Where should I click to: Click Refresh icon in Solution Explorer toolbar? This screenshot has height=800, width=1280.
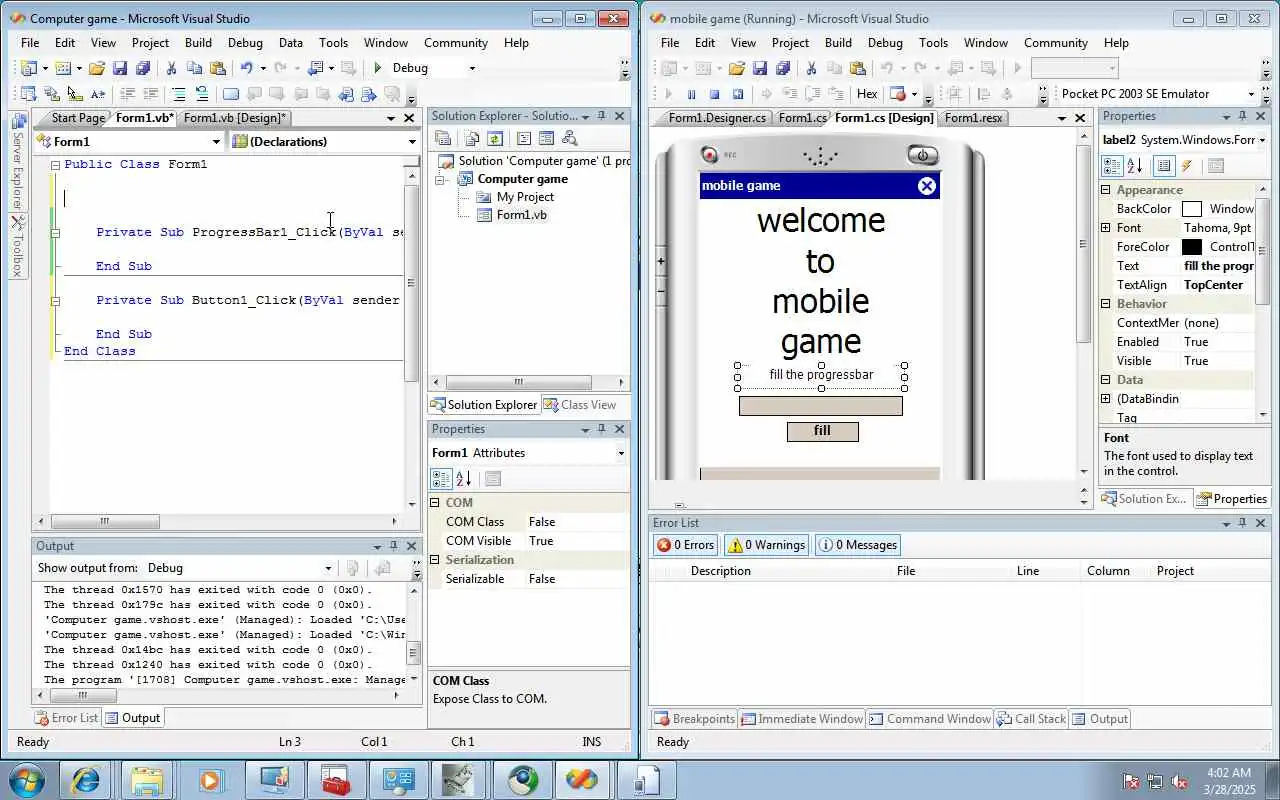495,139
